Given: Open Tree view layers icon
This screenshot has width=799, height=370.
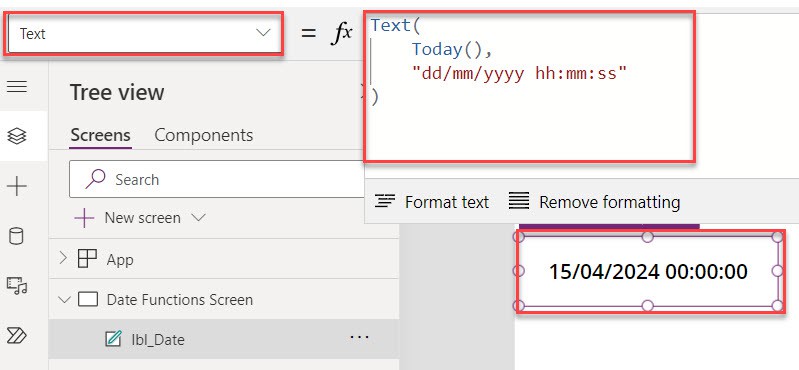Looking at the screenshot, I should pos(17,136).
